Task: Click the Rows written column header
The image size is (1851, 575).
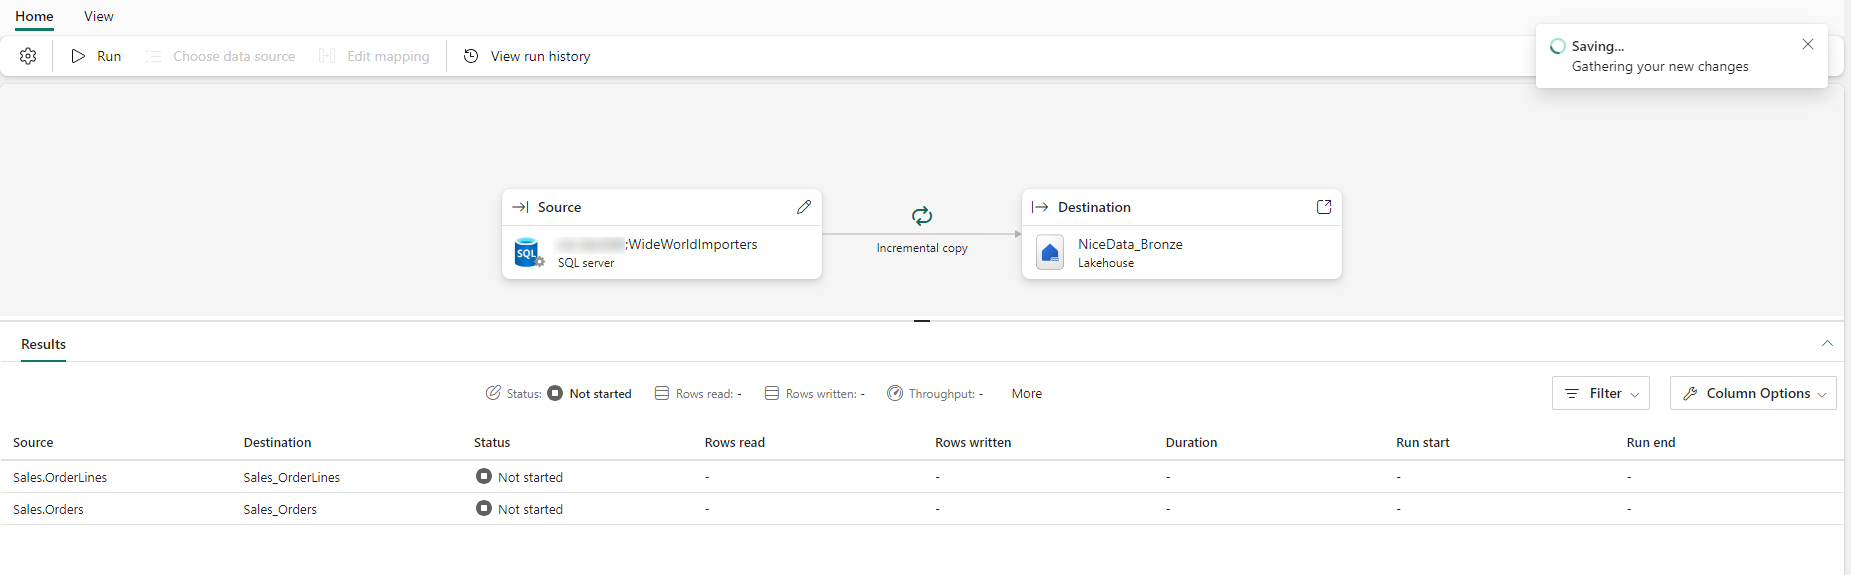Action: 973,442
